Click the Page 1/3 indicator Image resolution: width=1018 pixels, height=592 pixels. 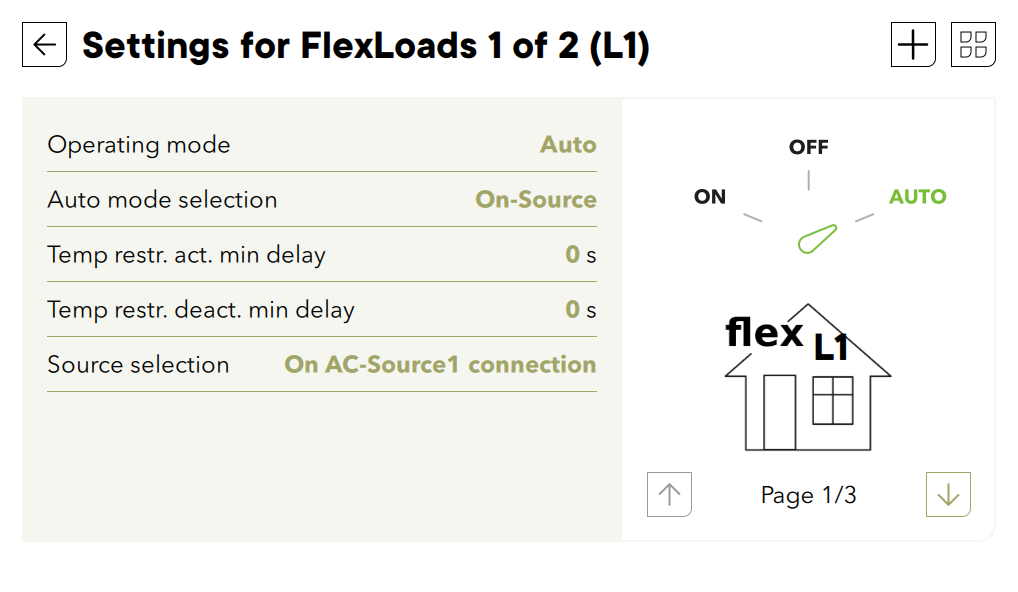click(x=808, y=495)
